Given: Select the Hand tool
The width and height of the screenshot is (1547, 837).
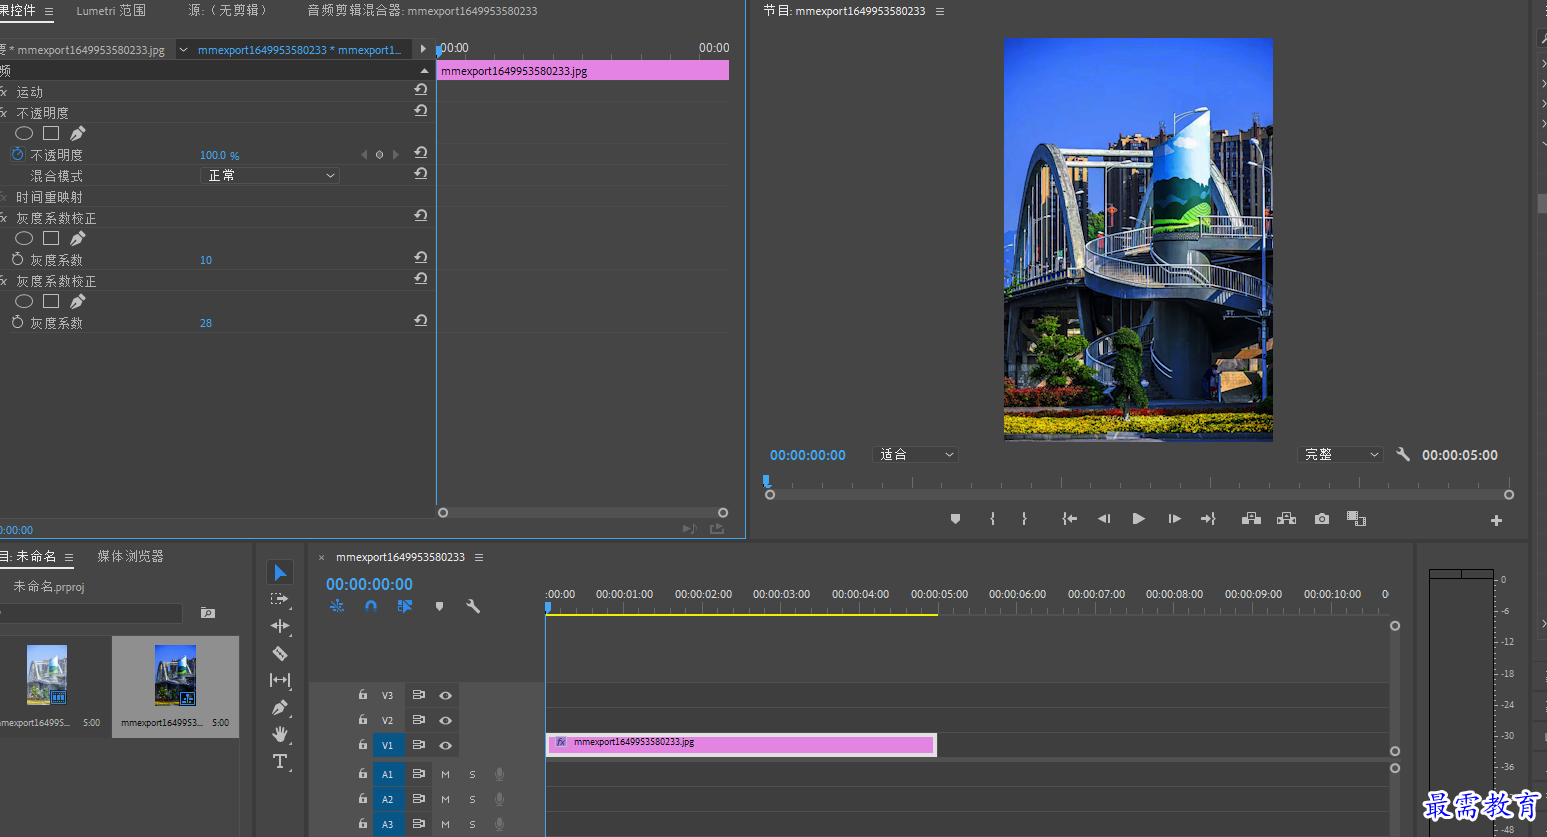Looking at the screenshot, I should [280, 734].
